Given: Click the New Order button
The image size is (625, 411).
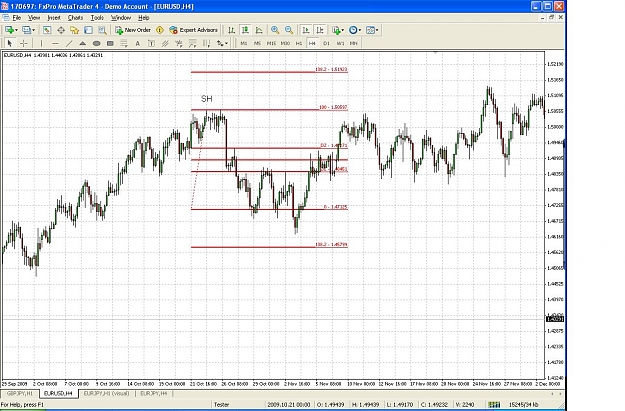Looking at the screenshot, I should pyautogui.click(x=133, y=30).
